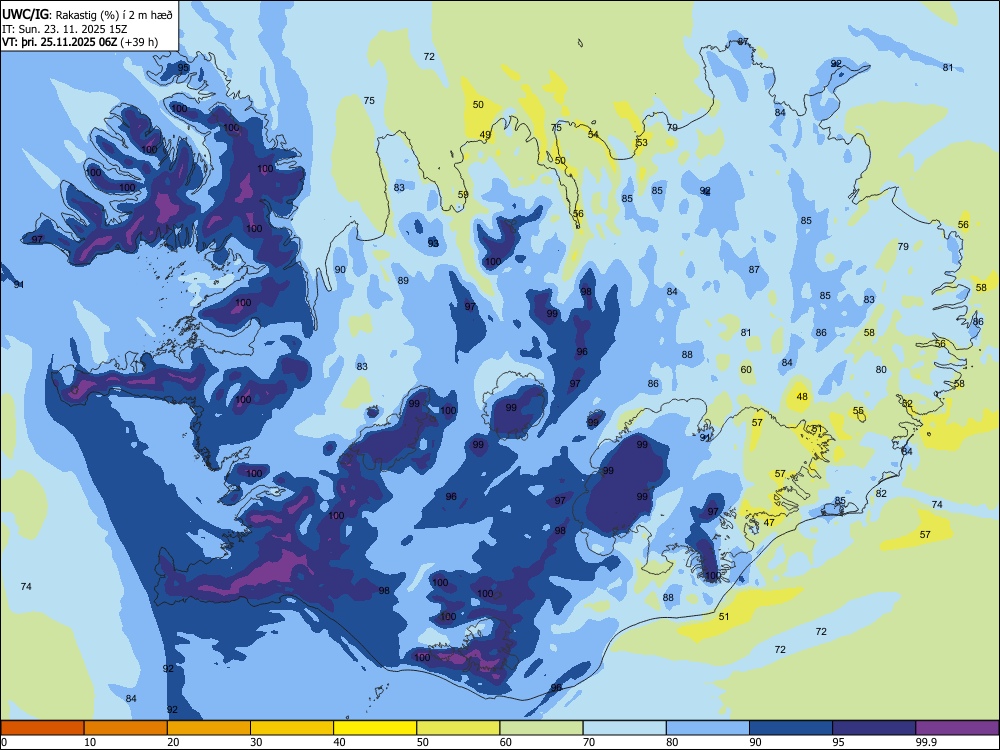Image resolution: width=1000 pixels, height=750 pixels.
Task: Click the map value '95' in the Westfjords
Action: point(183,67)
